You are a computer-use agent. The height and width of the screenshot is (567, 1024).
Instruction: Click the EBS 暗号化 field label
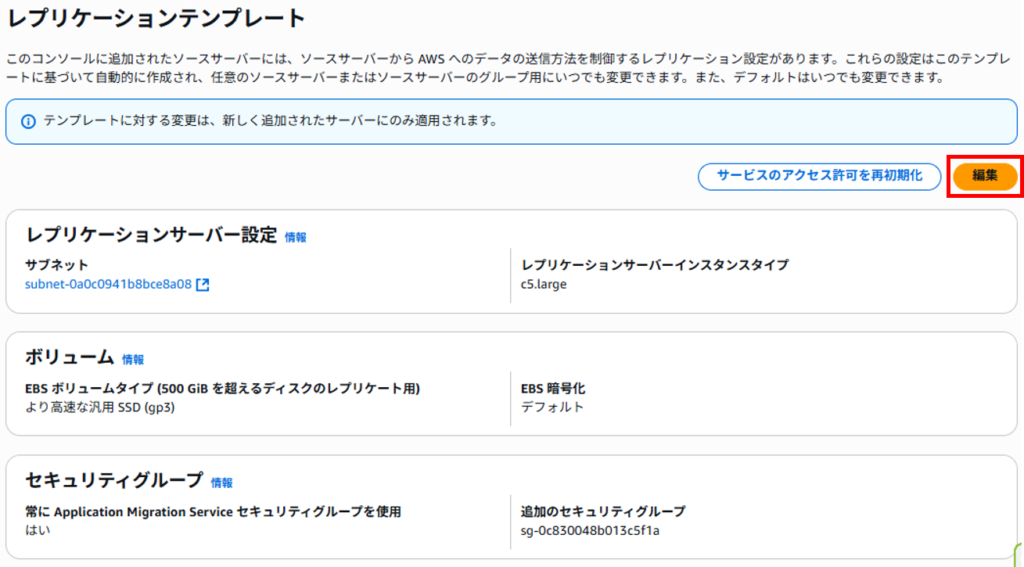(x=553, y=389)
